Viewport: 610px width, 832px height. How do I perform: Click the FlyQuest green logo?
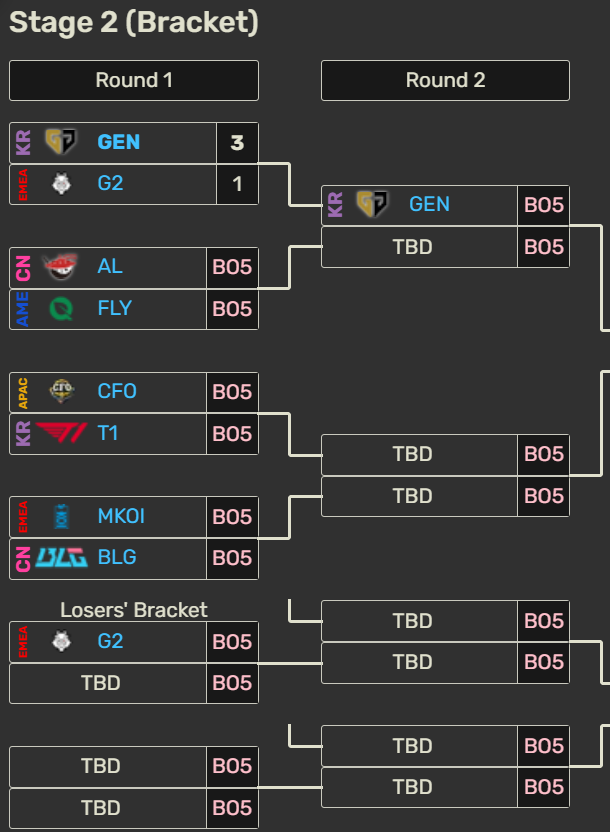pyautogui.click(x=61, y=308)
